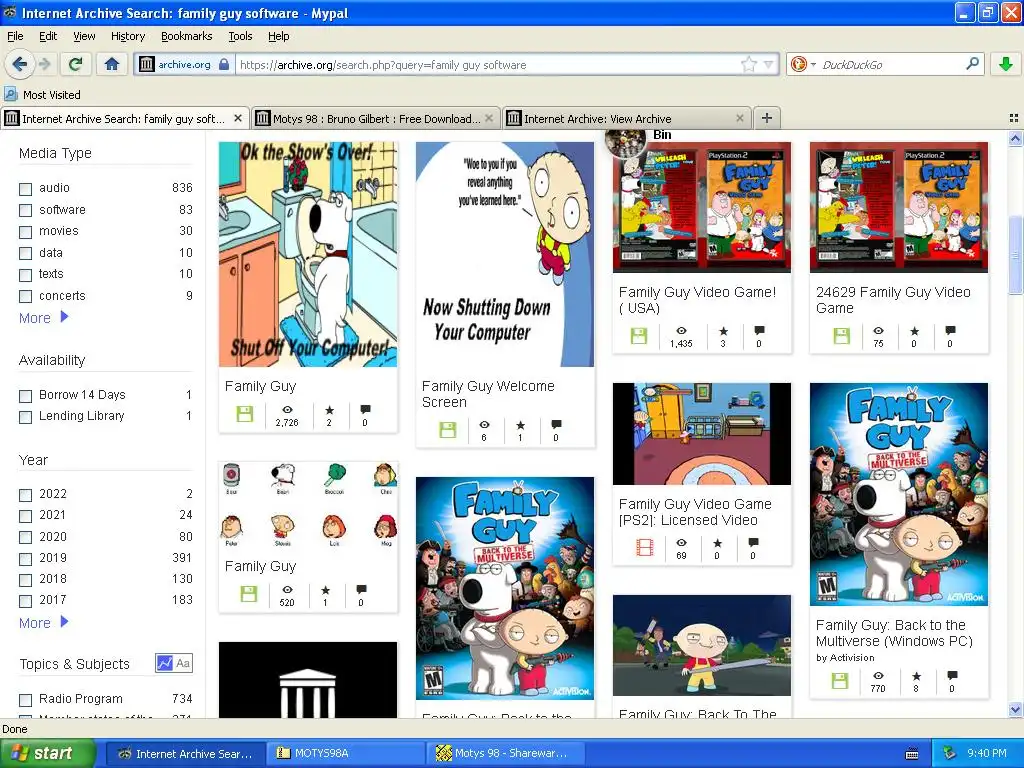Close the Internet Archive: View Archive tab

tap(739, 118)
